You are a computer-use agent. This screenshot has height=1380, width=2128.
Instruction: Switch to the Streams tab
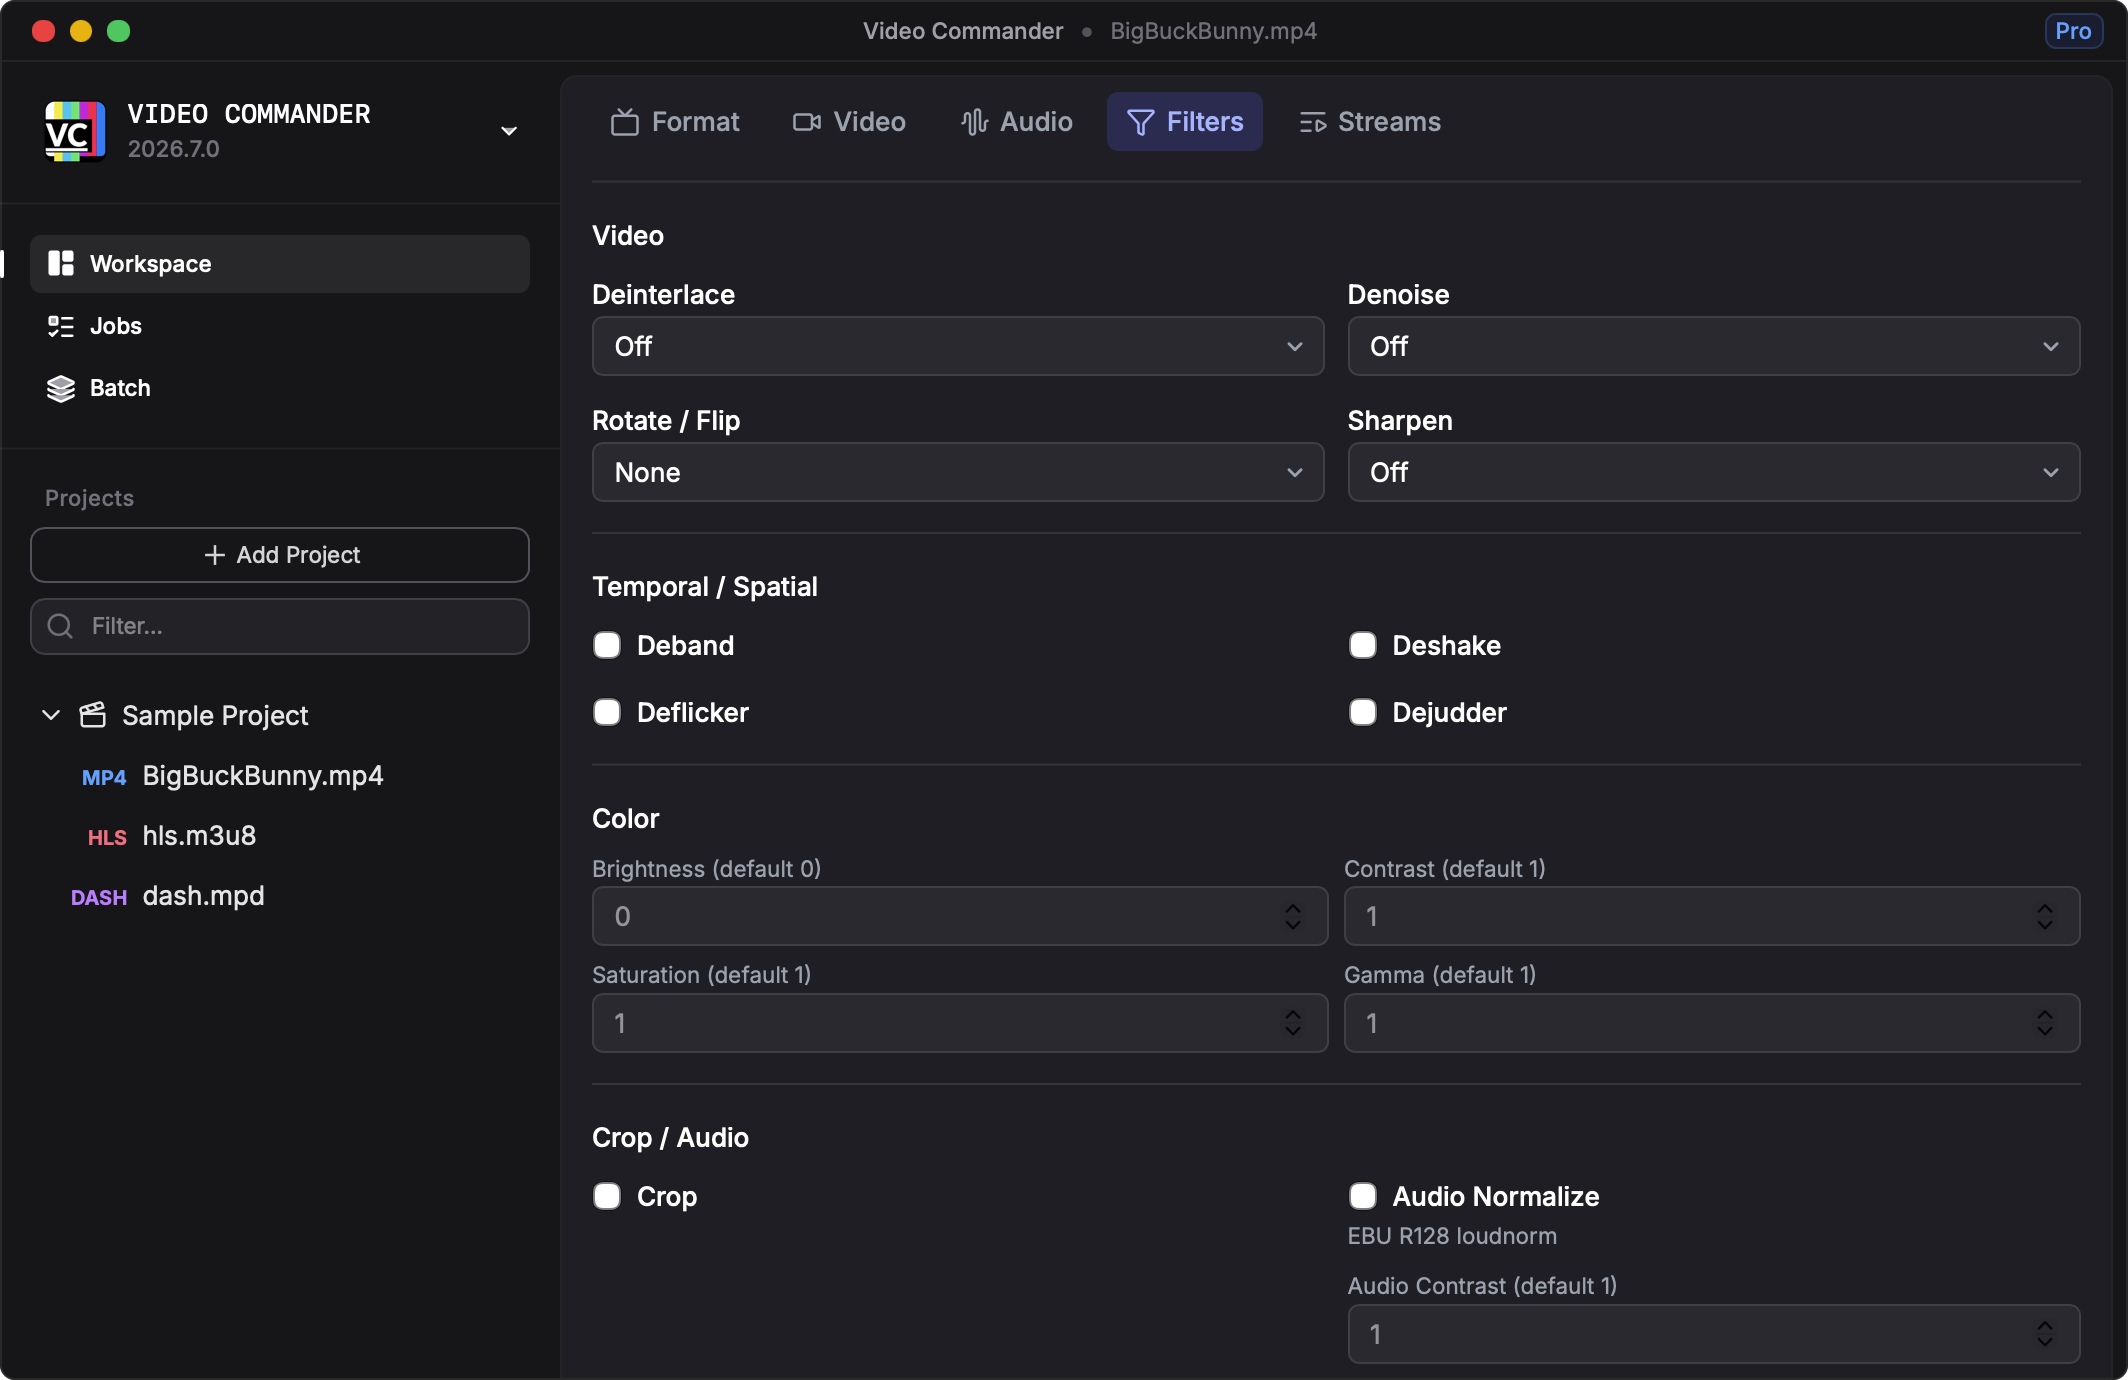pos(1370,122)
